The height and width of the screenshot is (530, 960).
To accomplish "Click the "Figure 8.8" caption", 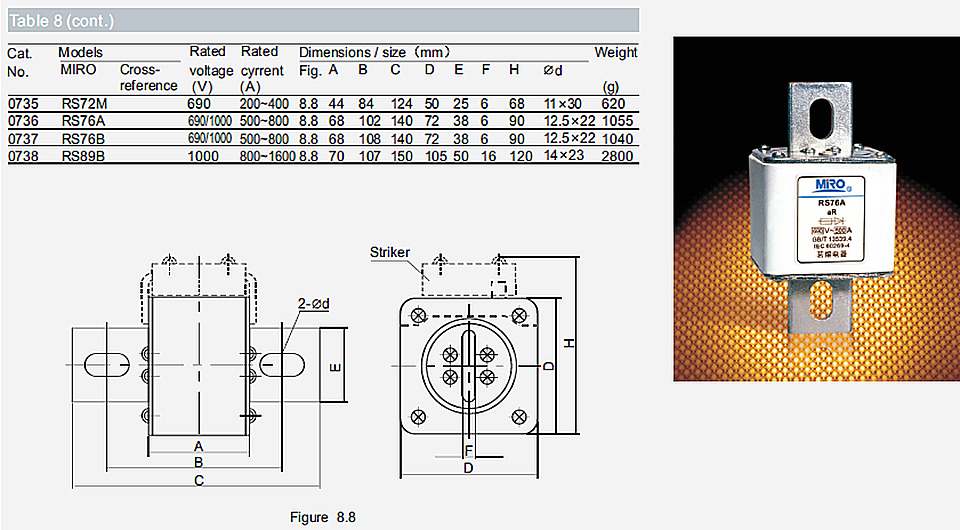I will click(x=323, y=517).
